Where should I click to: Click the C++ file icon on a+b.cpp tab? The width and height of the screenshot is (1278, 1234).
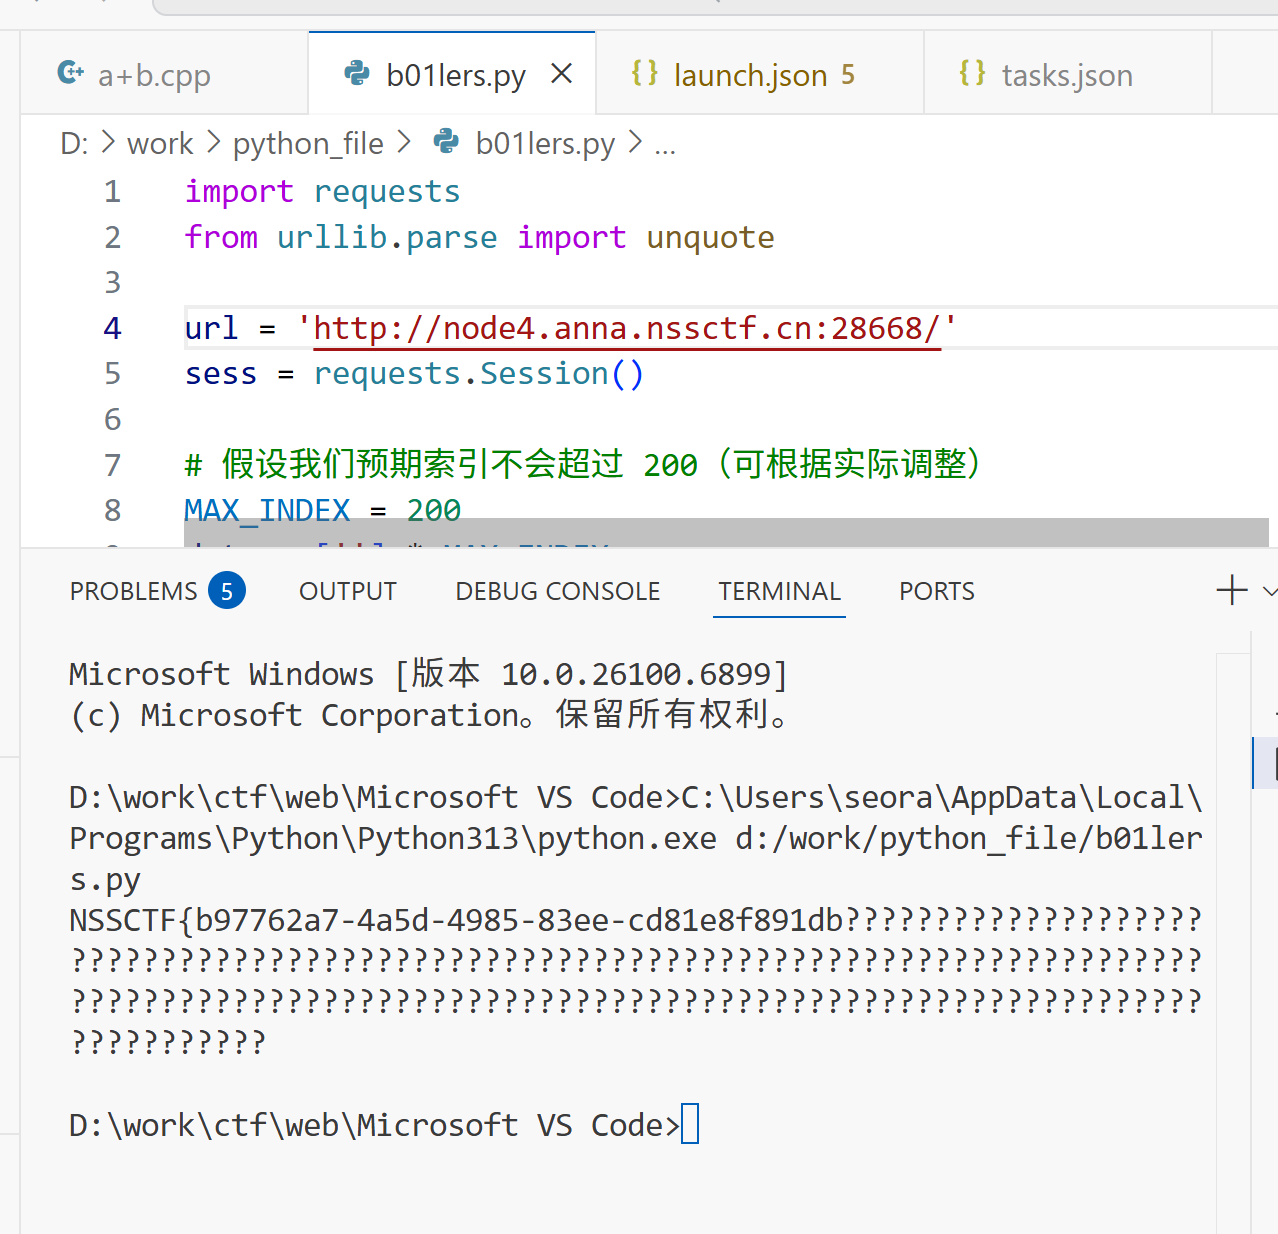pos(71,73)
